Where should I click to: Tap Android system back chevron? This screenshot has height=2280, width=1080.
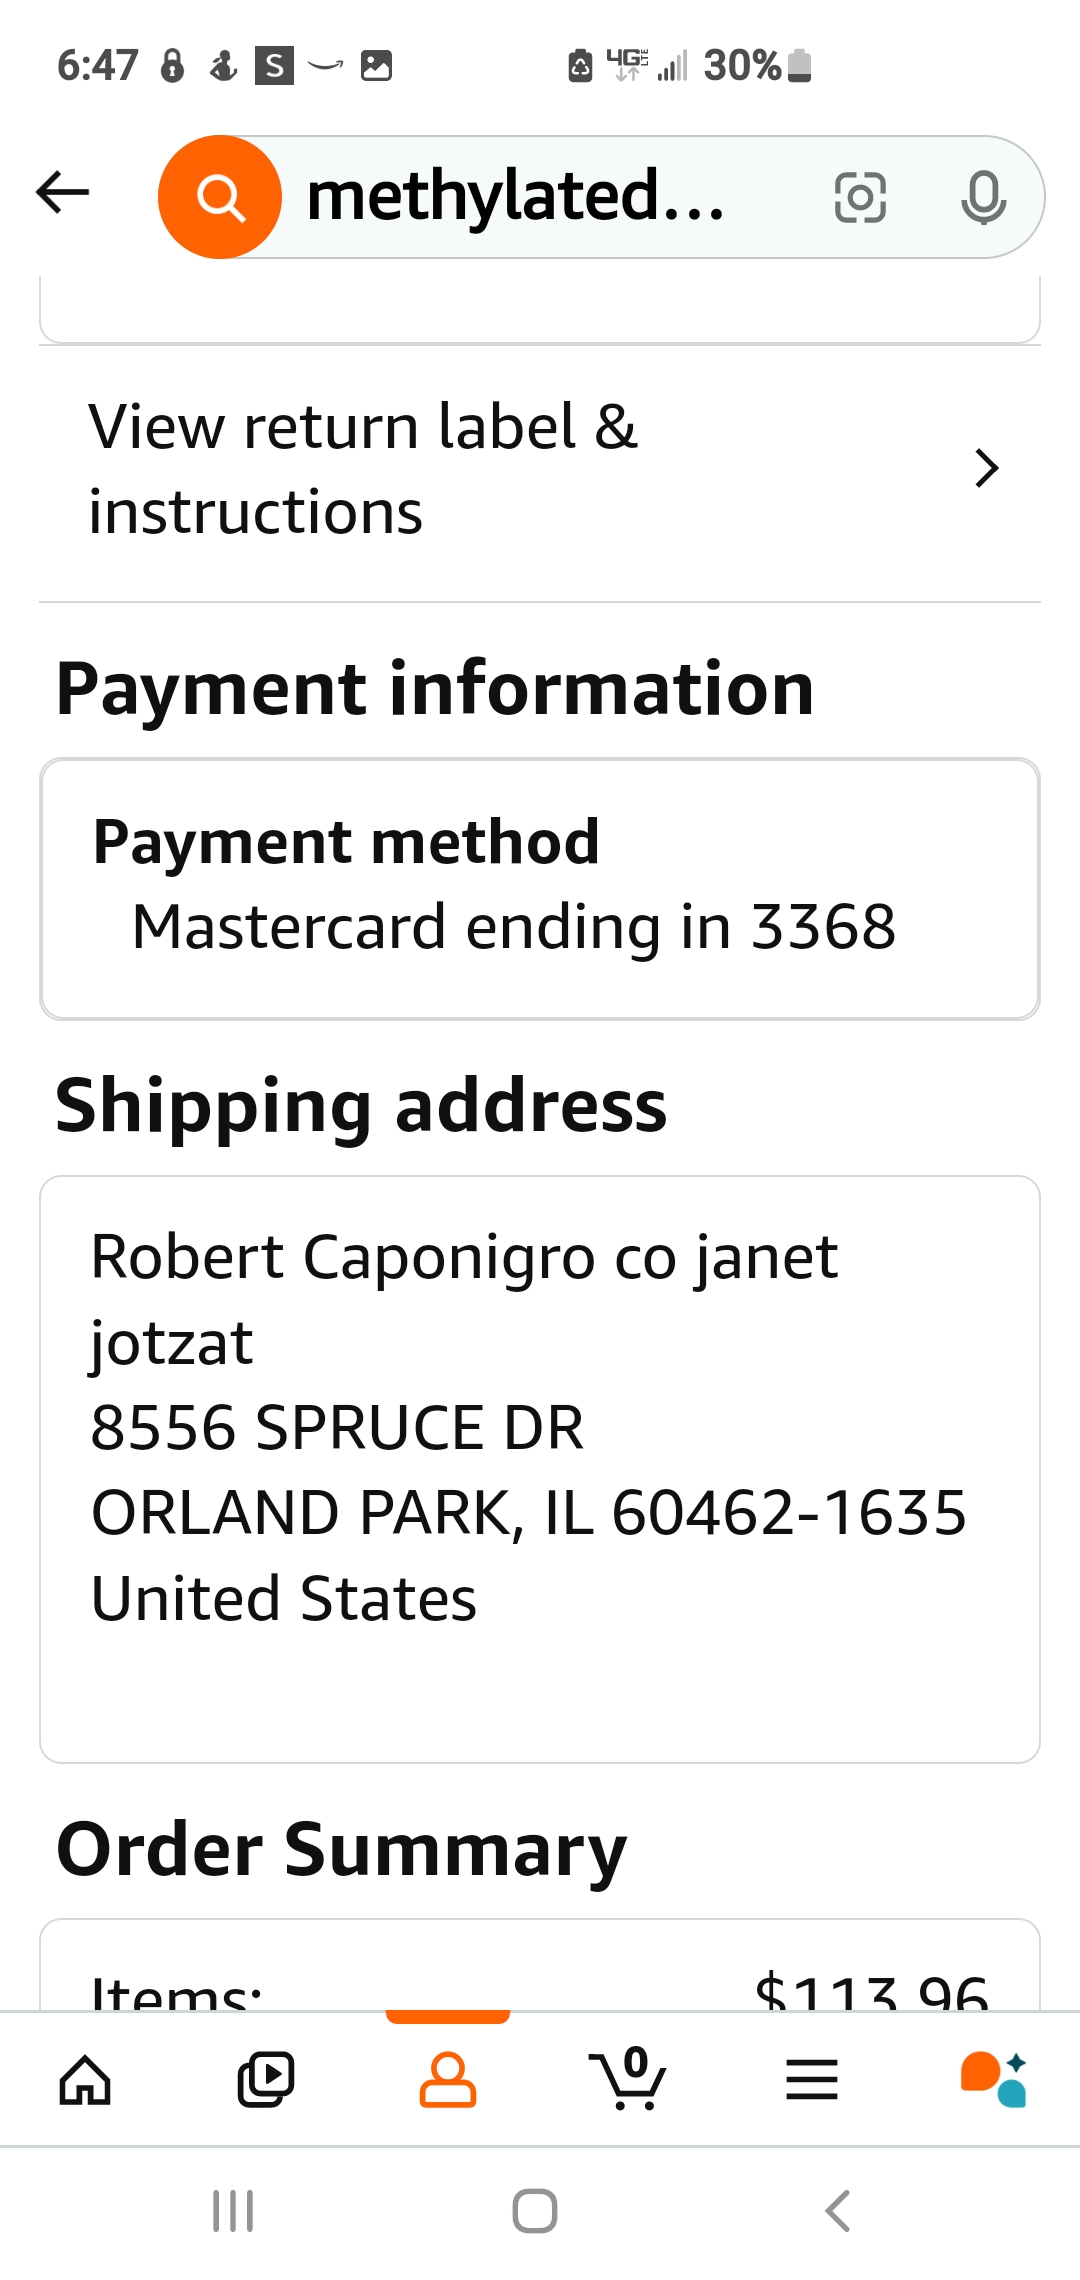(838, 2211)
